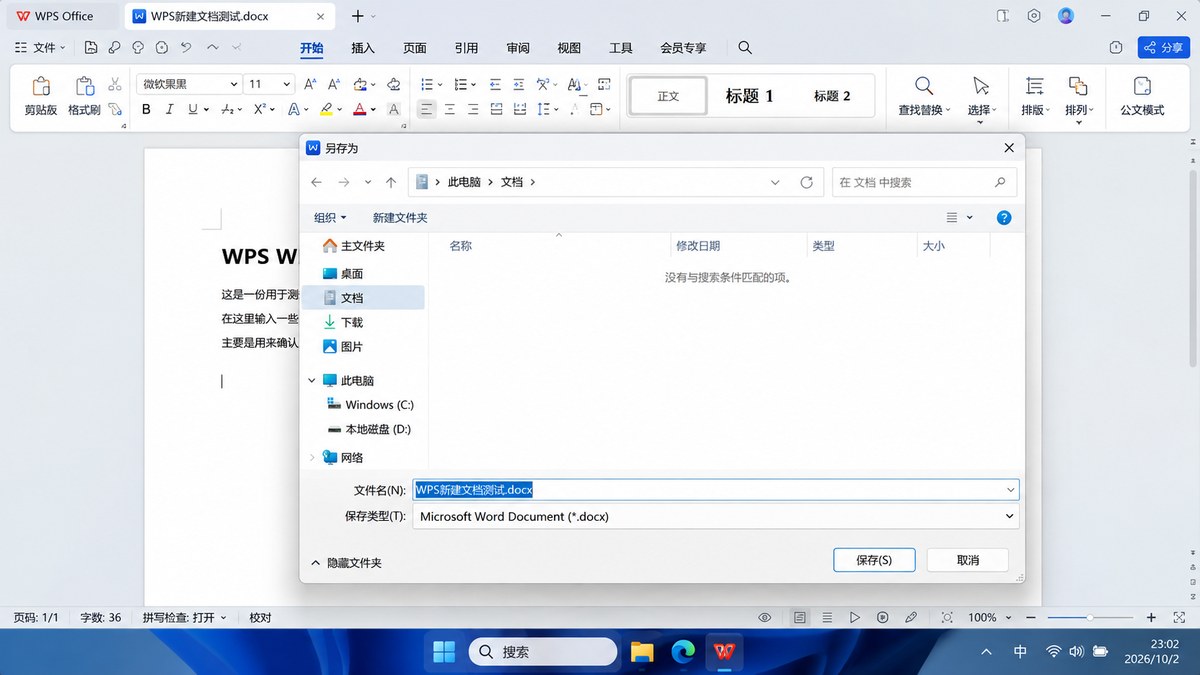Click the yellow highlight color button
The width and height of the screenshot is (1200, 675).
[x=326, y=109]
